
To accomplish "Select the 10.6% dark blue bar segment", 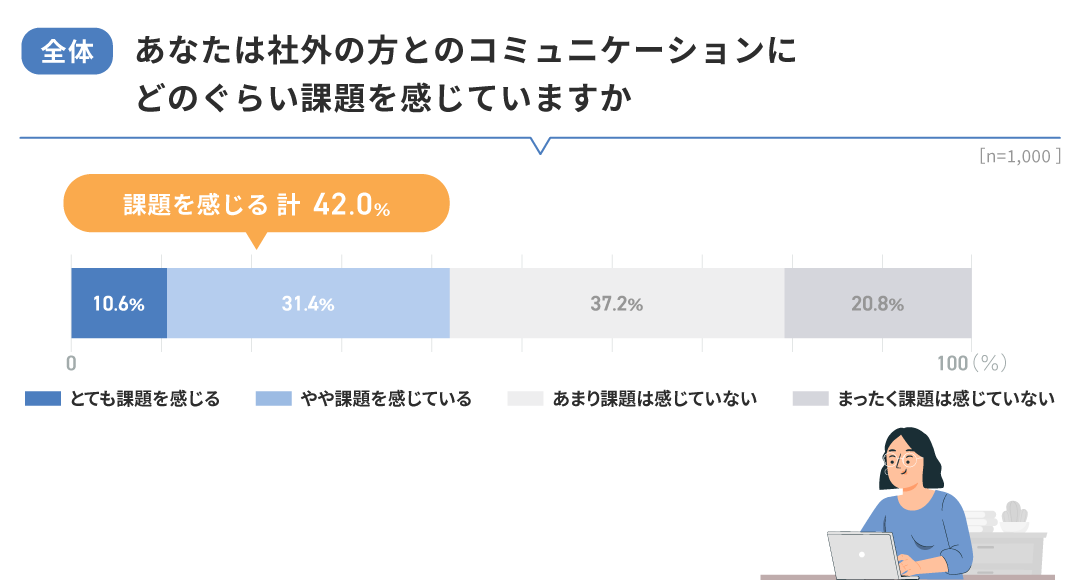I will 119,304.
